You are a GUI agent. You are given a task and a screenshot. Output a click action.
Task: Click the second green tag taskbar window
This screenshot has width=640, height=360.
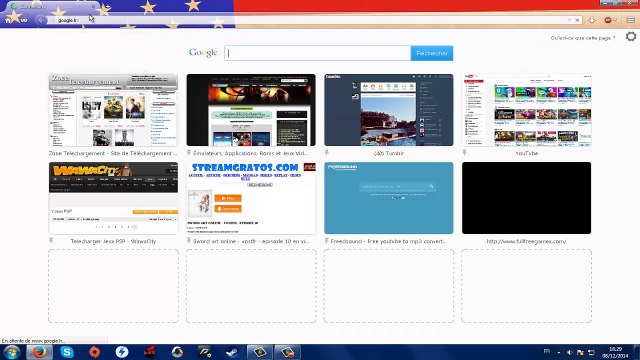(x=287, y=352)
